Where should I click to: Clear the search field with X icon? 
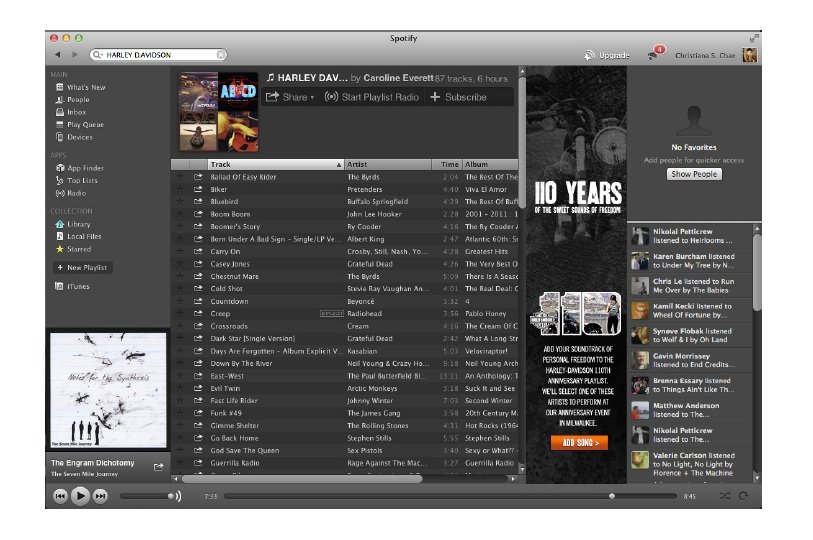tap(221, 55)
